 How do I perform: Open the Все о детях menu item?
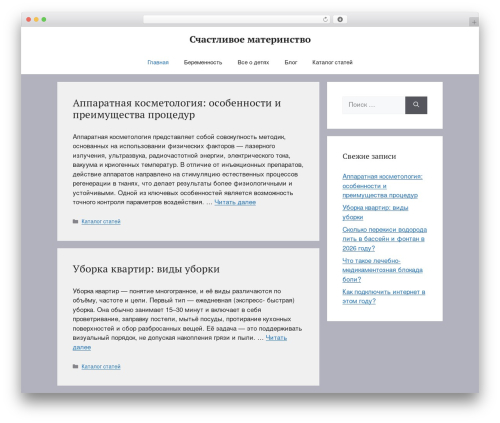pos(253,62)
